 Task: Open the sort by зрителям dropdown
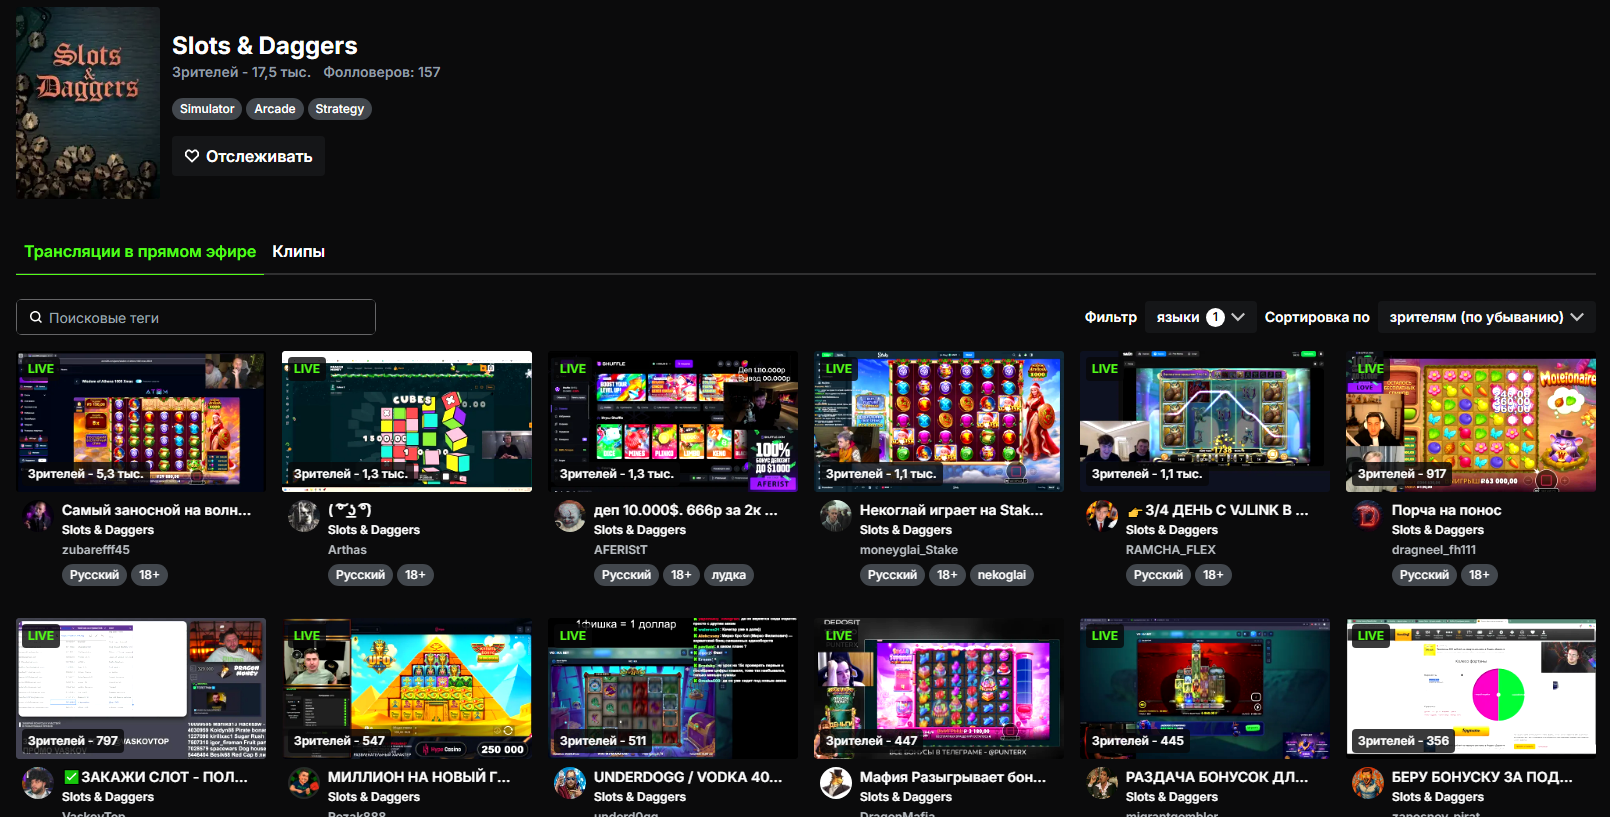coord(1486,317)
